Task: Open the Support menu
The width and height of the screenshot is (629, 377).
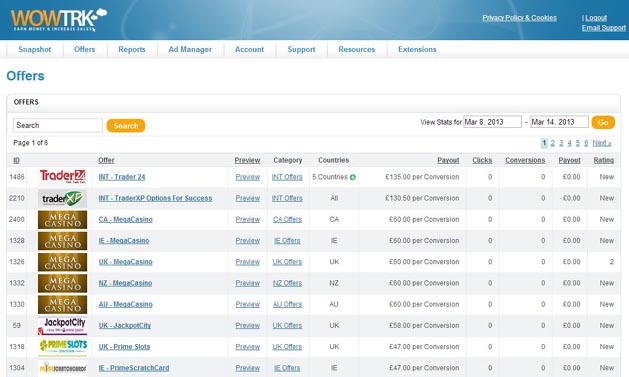Action: pyautogui.click(x=301, y=49)
